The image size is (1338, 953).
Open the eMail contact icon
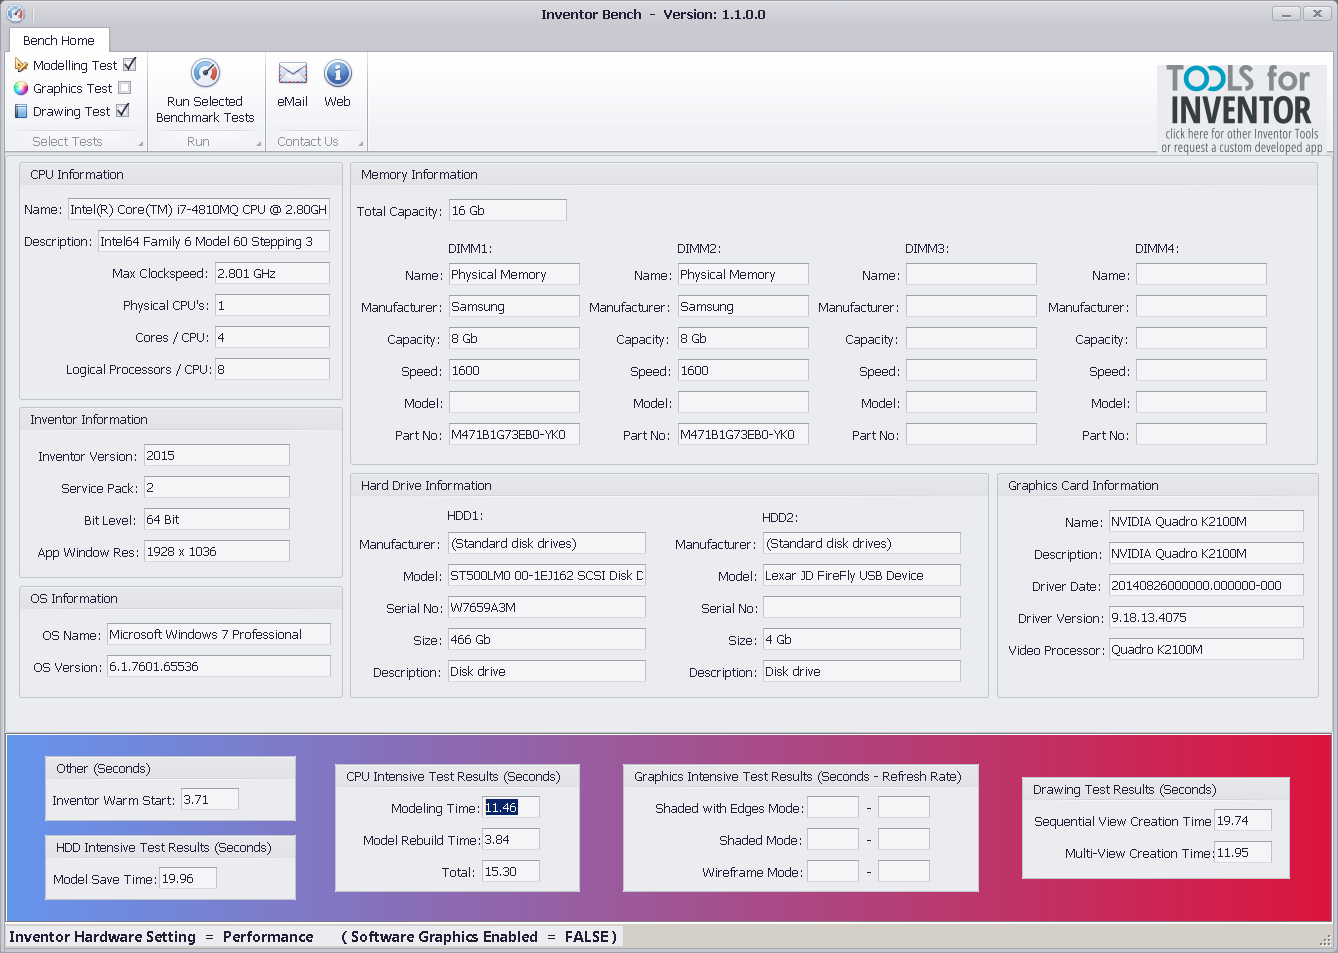pos(293,73)
